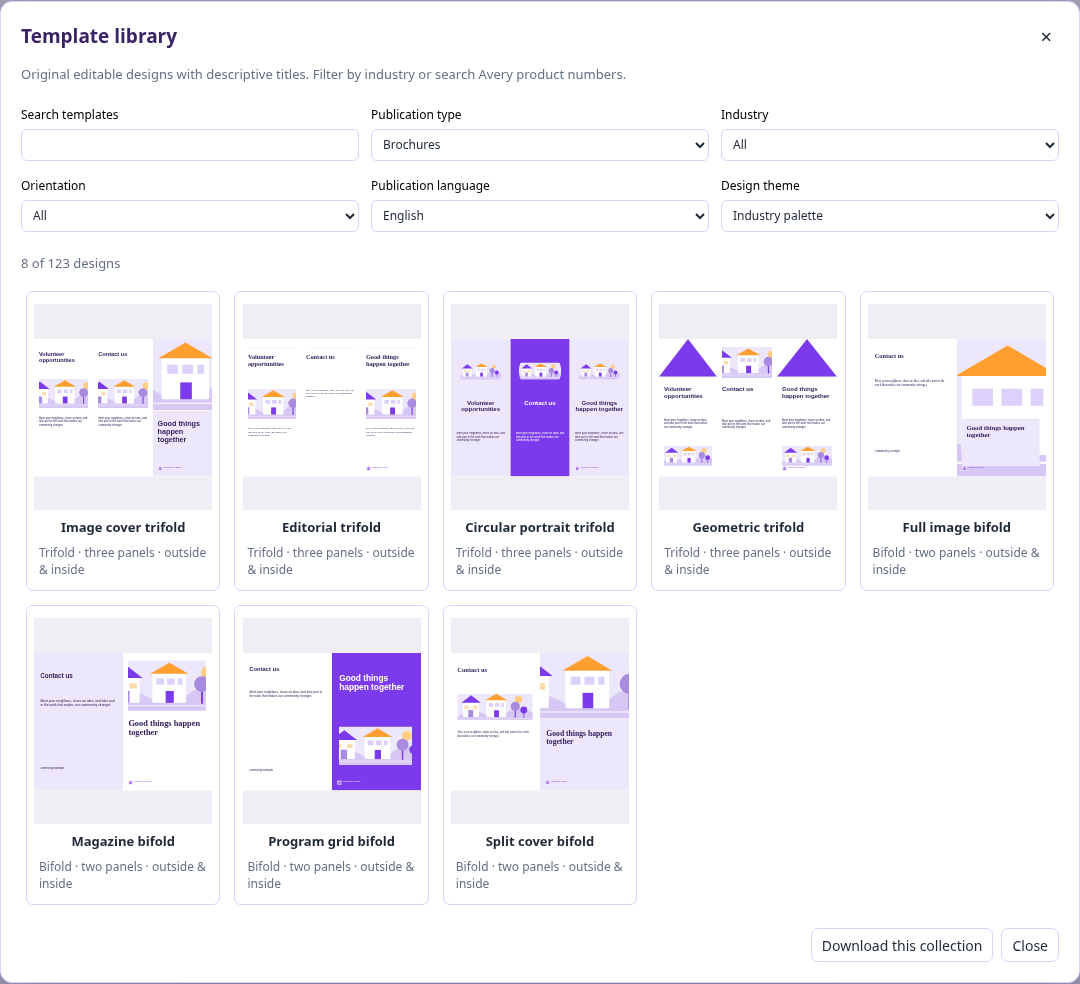Click the Split cover bifold title
Screen dimensions: 1080x984
pos(540,841)
